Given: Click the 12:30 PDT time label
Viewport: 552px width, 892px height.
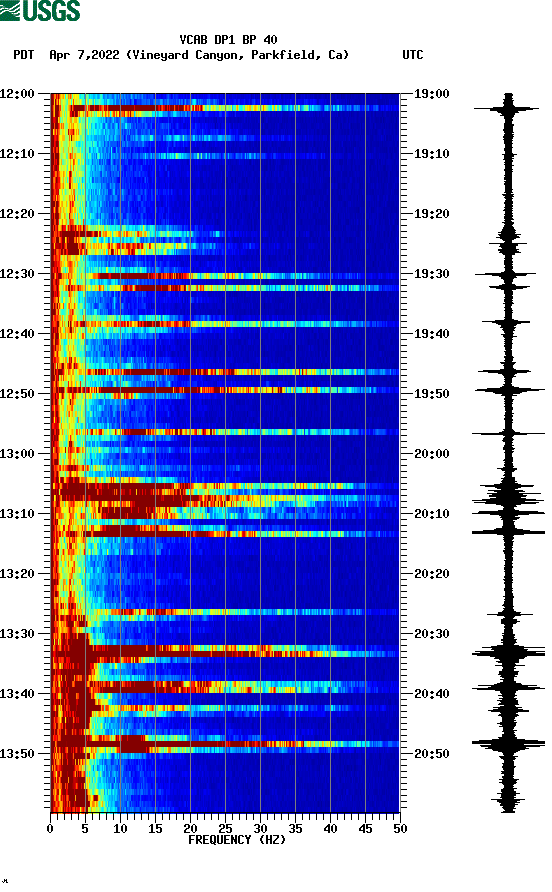Looking at the screenshot, I should (x=17, y=274).
